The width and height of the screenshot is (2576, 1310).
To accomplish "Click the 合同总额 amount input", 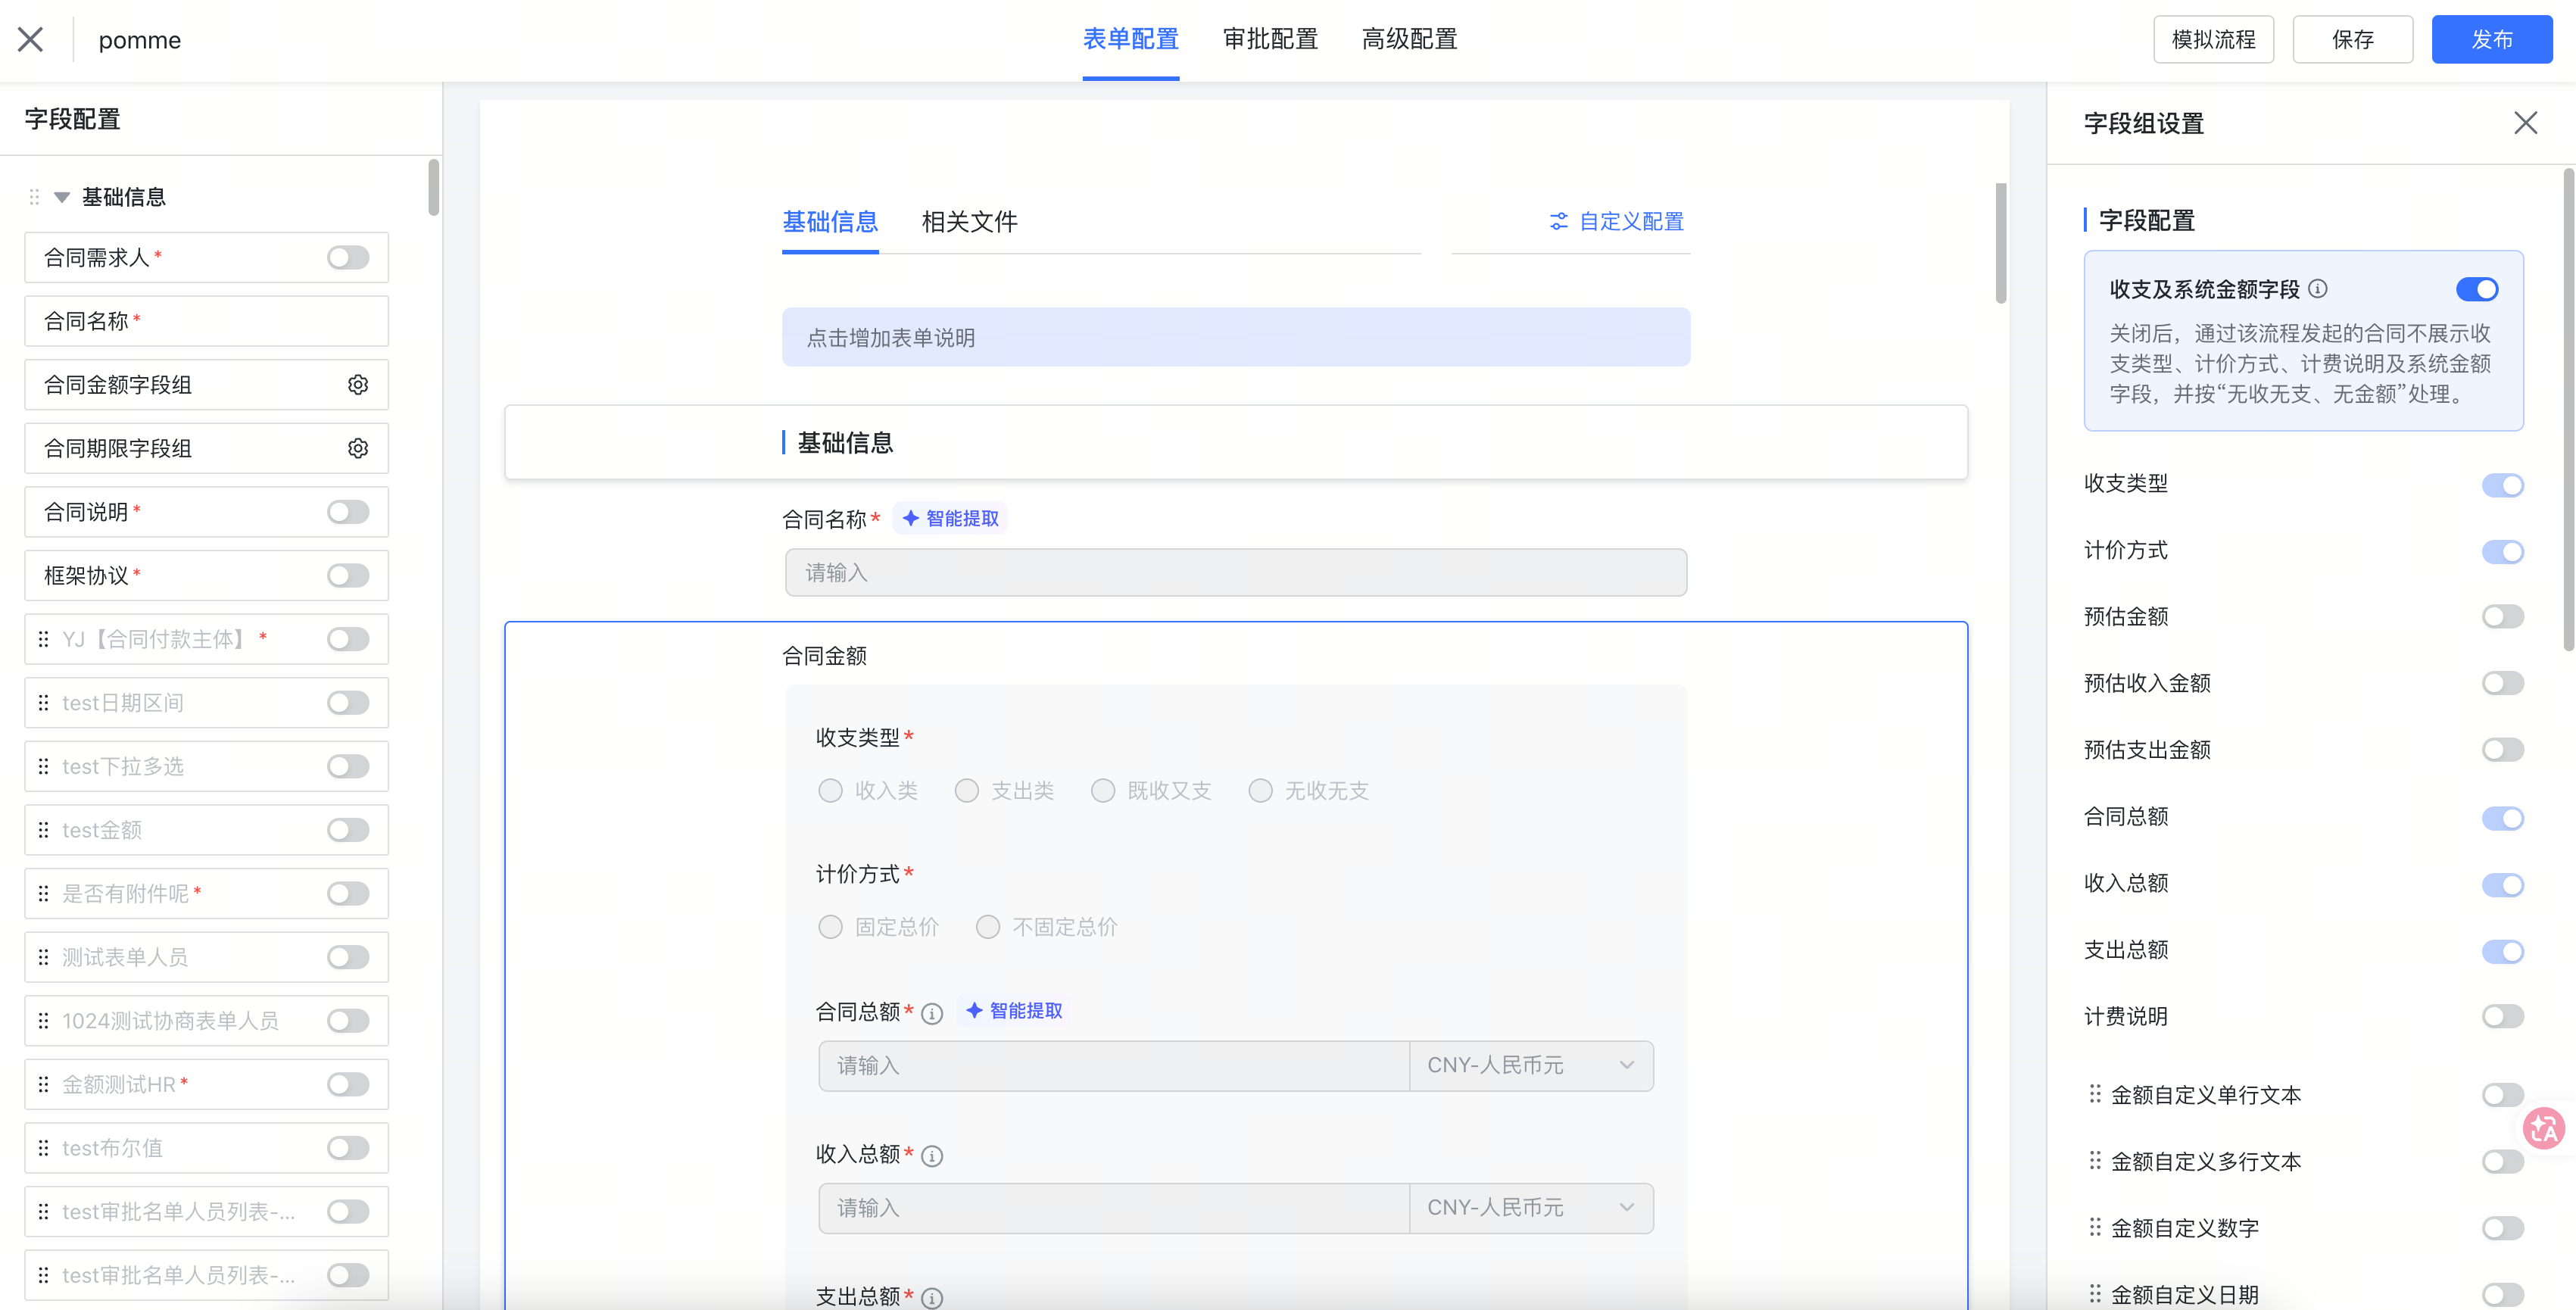I will pyautogui.click(x=1114, y=1066).
